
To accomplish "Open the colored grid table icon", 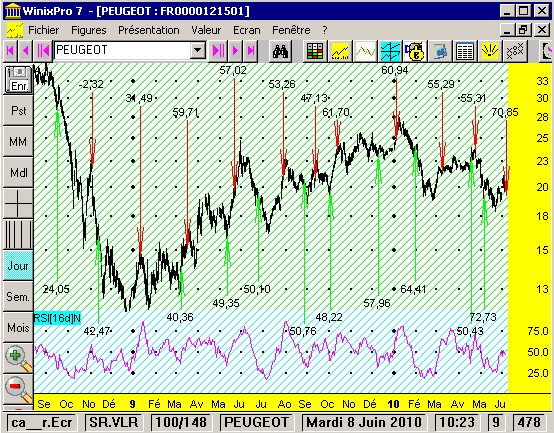I will [314, 51].
